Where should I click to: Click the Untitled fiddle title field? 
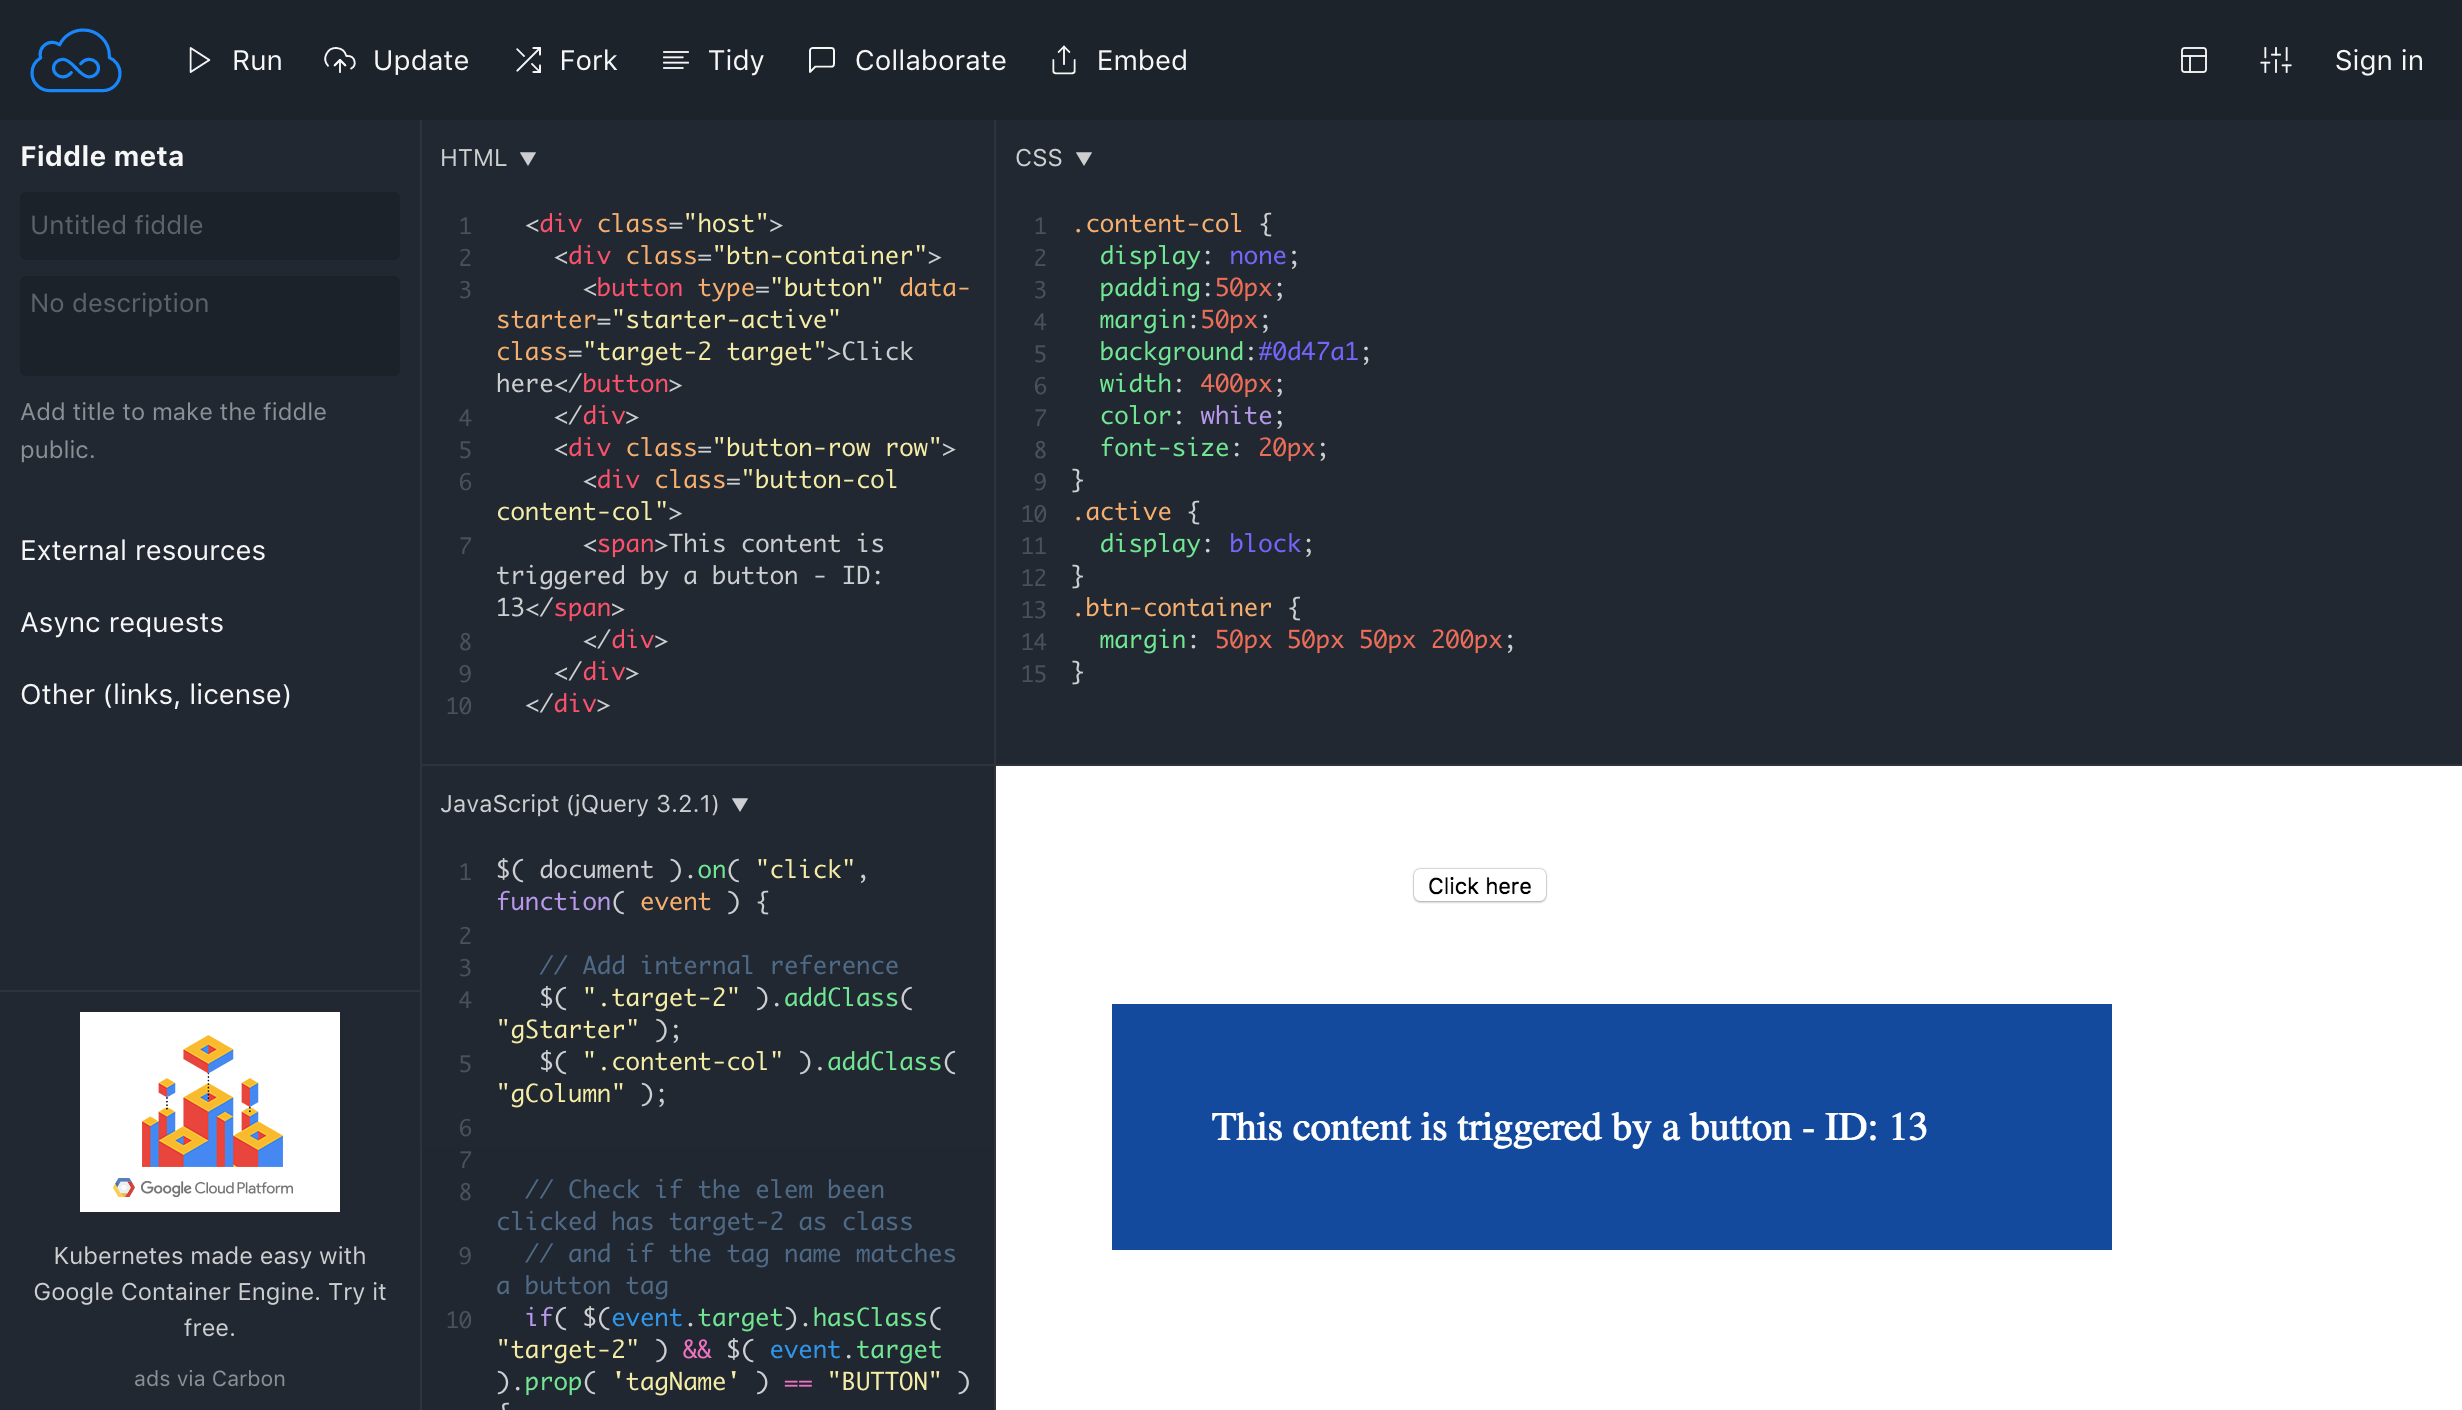pos(210,225)
